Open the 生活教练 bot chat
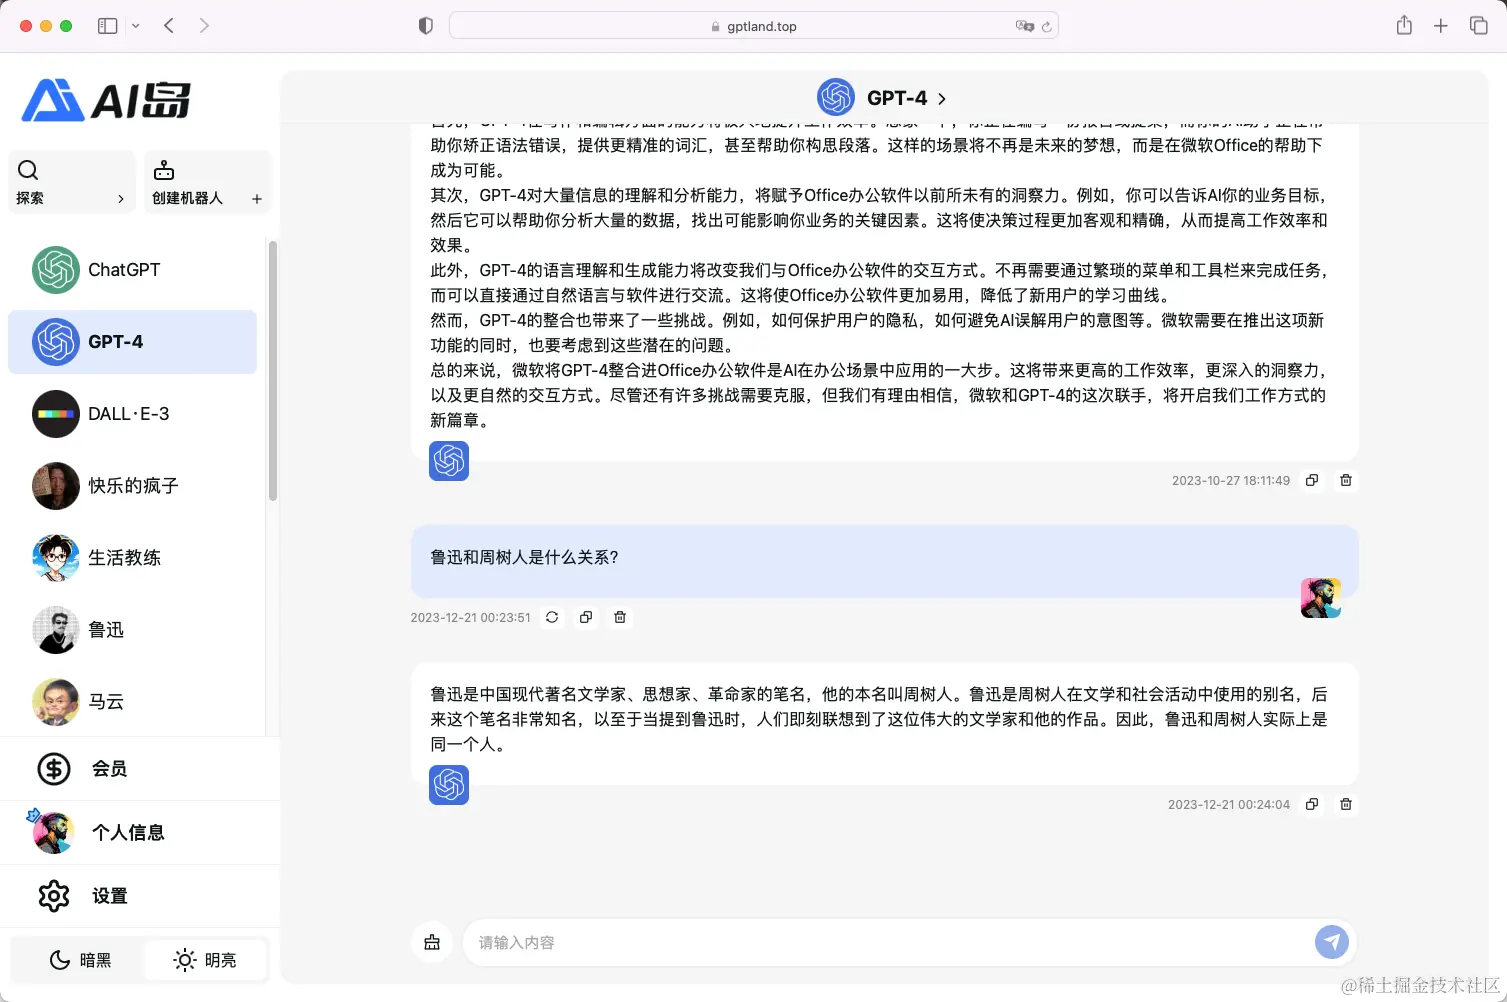 [x=132, y=558]
